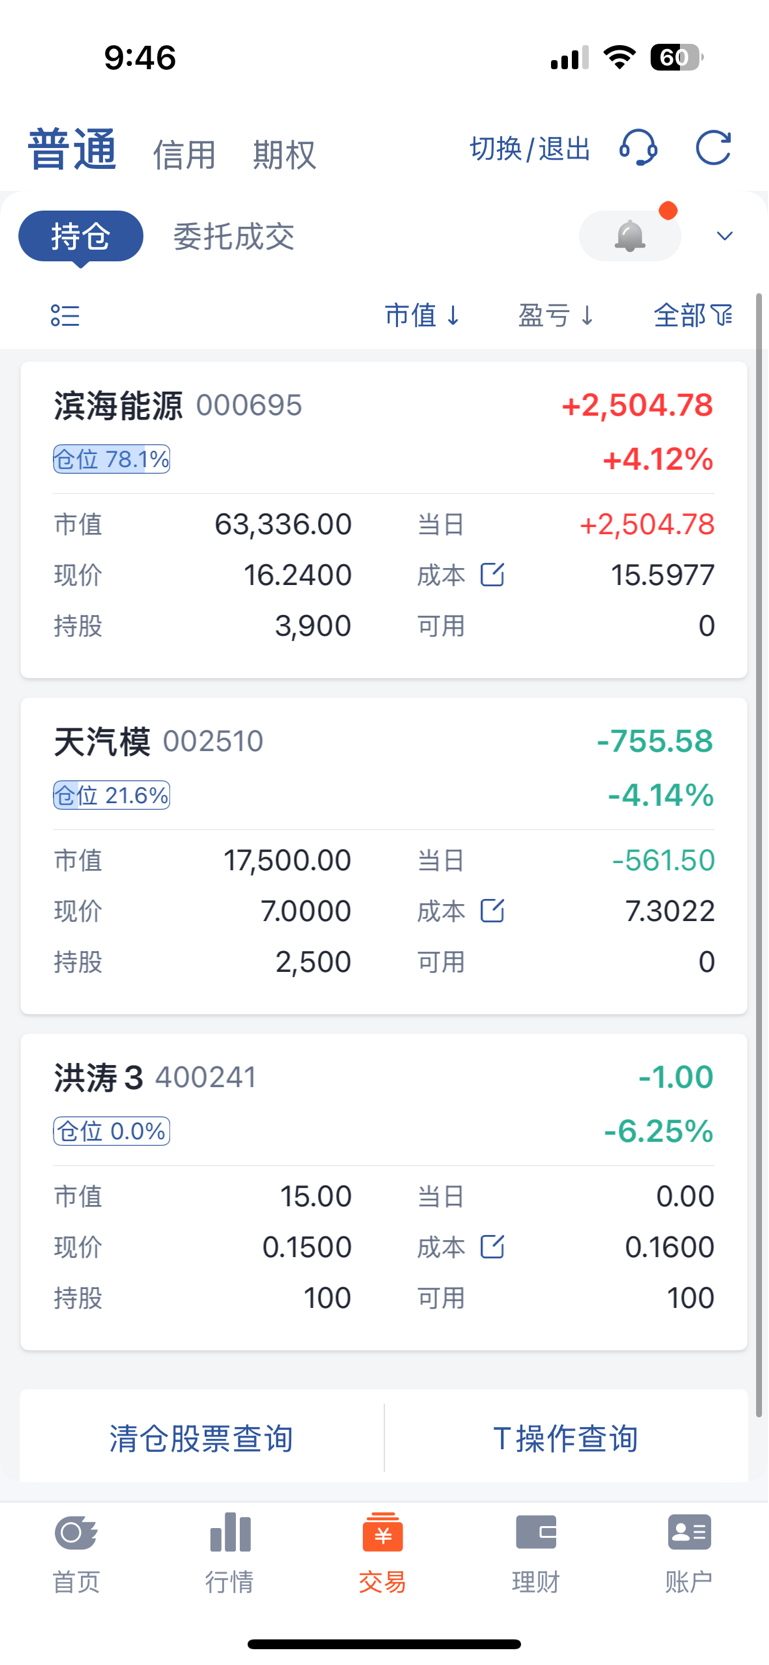Open T操作查询

pos(566,1439)
